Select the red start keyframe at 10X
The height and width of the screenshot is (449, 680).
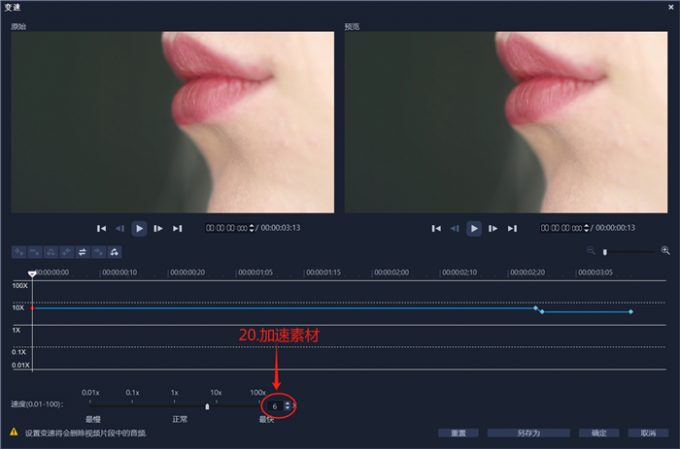pos(32,308)
